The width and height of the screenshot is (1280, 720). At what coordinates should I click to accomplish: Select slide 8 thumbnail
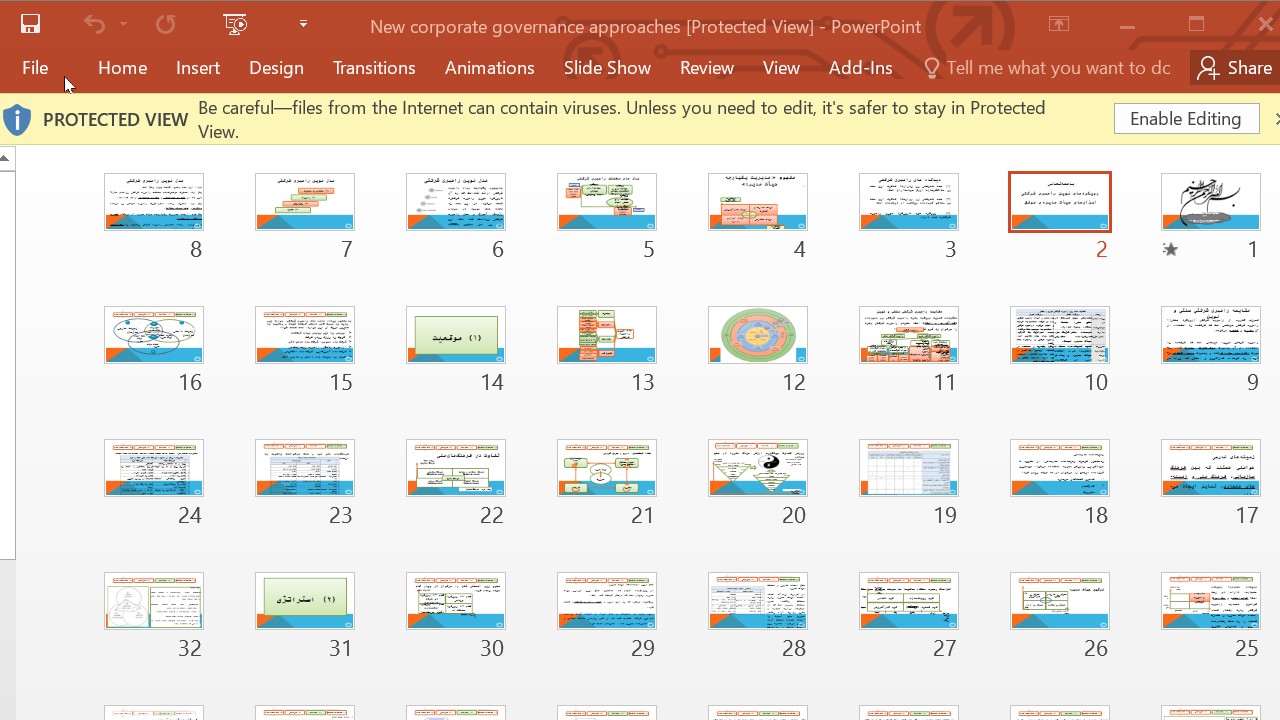[154, 202]
